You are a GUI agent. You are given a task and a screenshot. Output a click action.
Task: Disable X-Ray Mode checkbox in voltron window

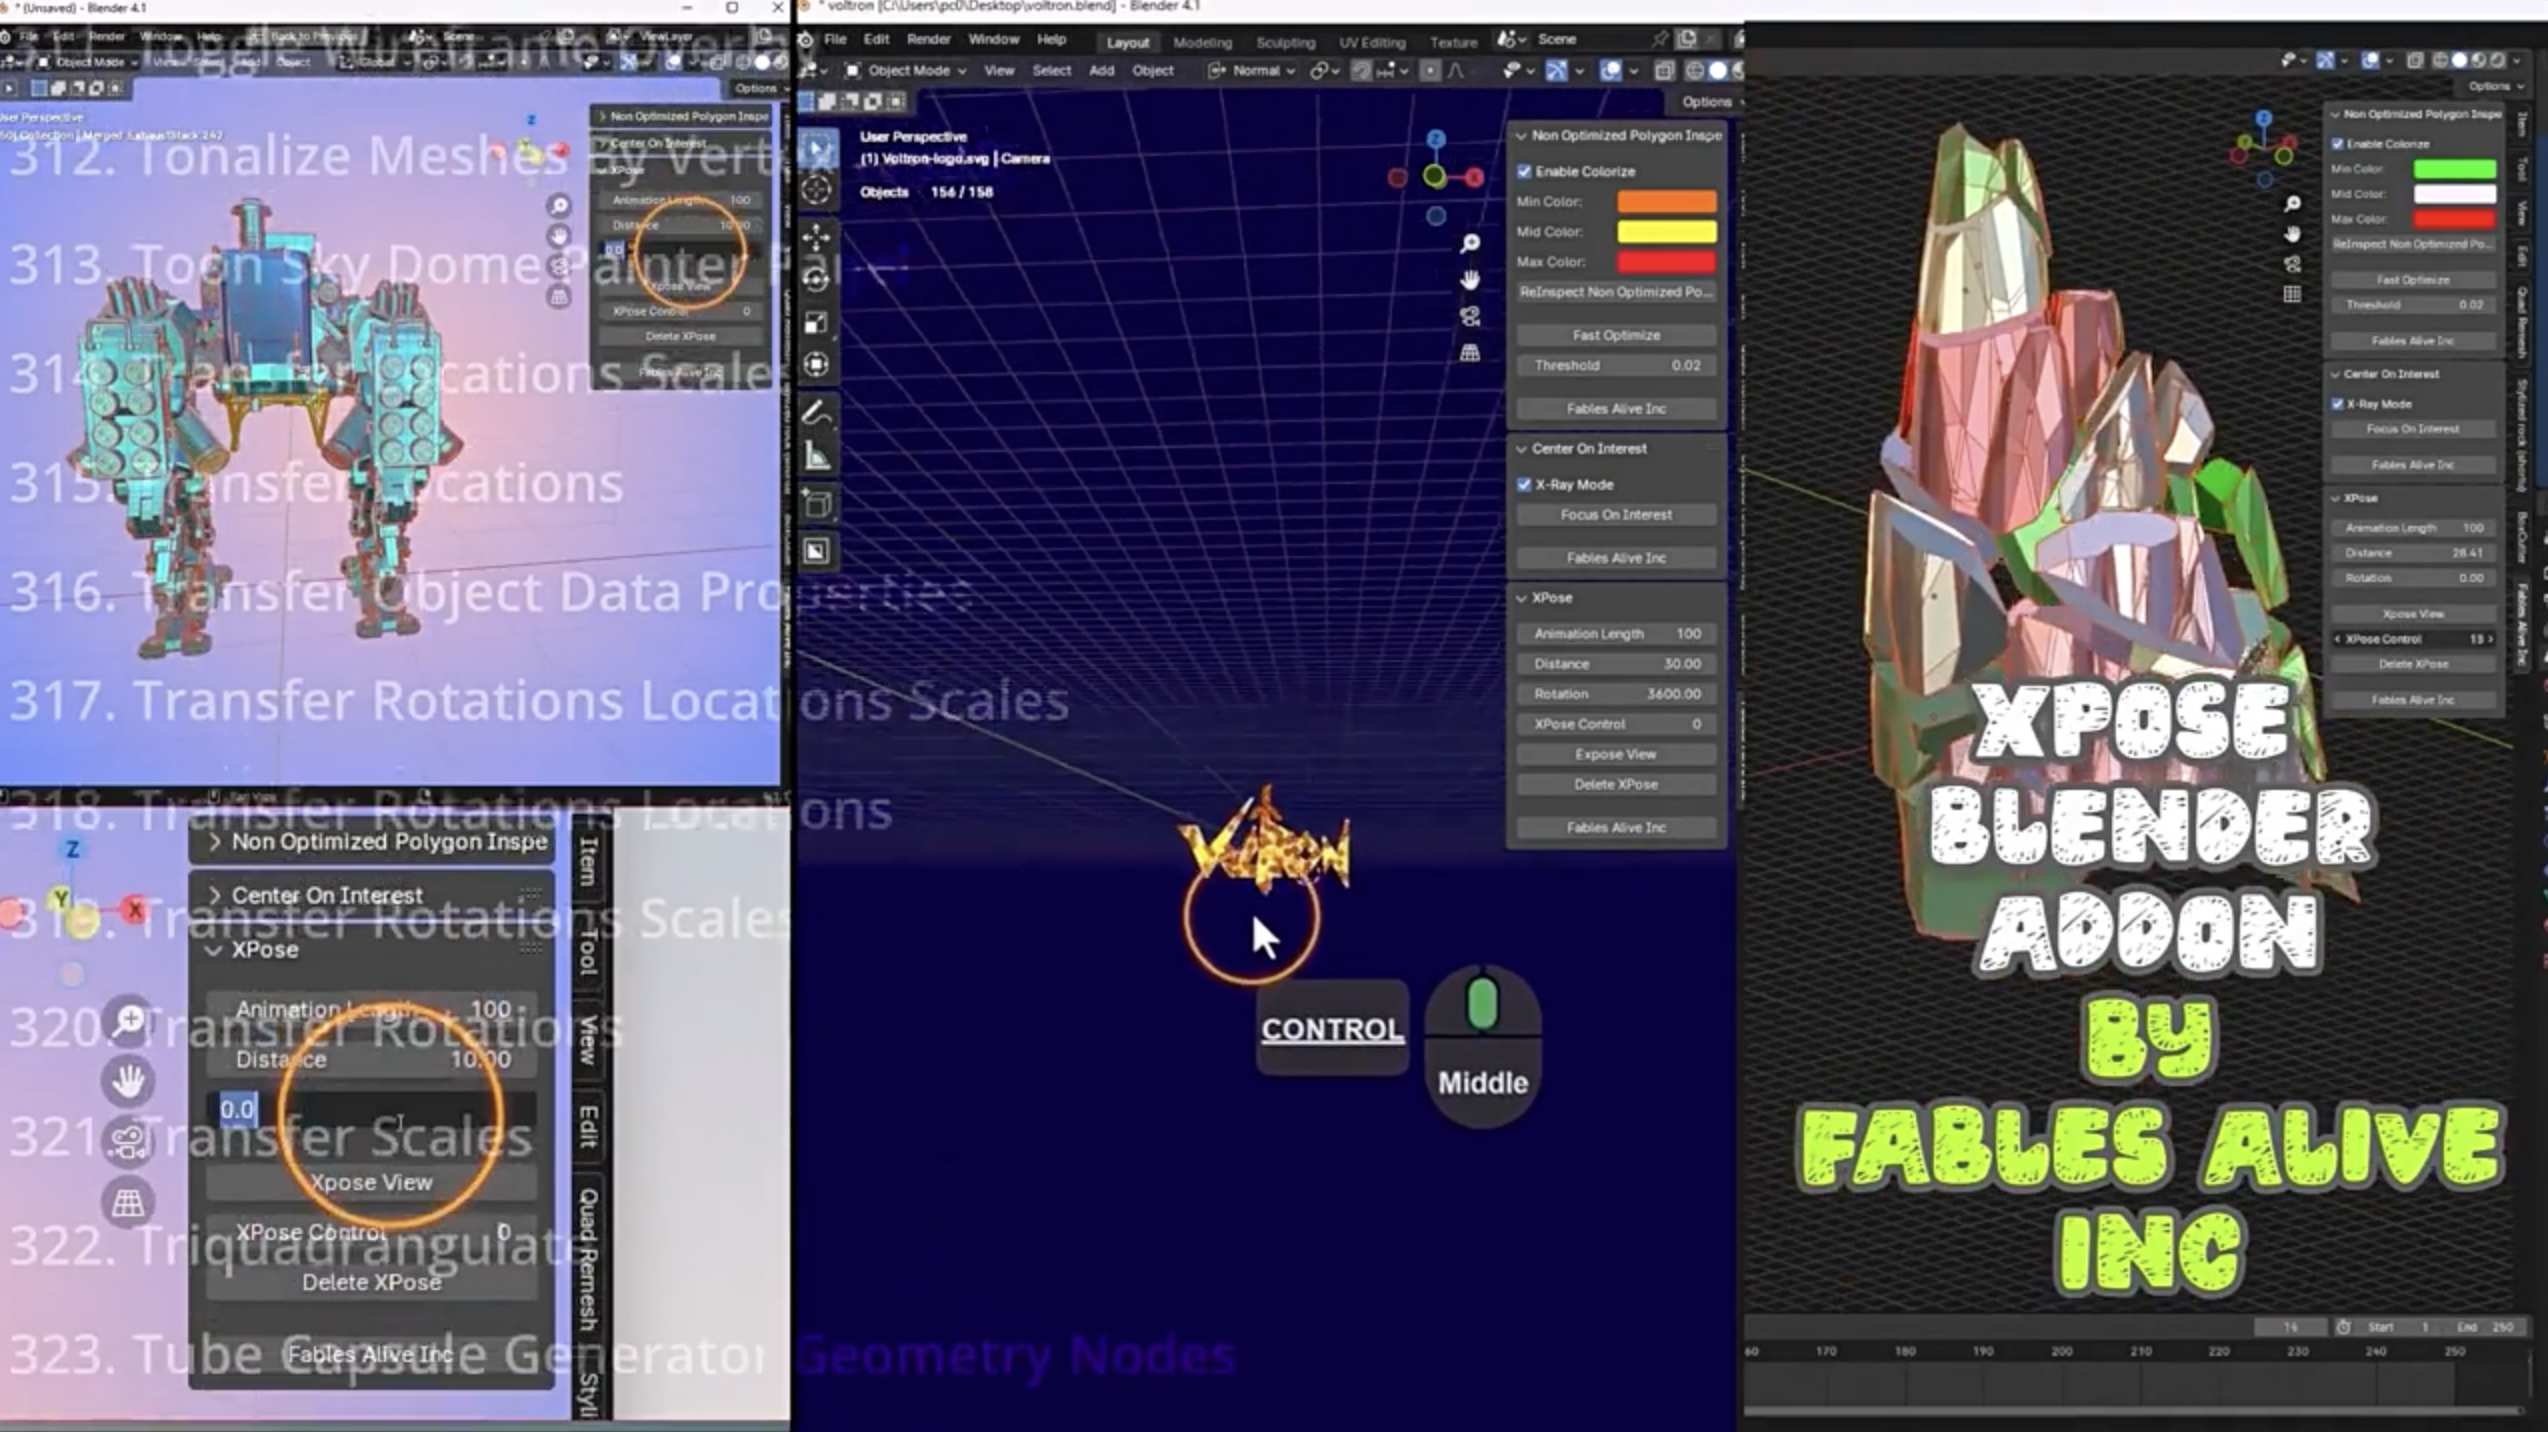pyautogui.click(x=1524, y=484)
